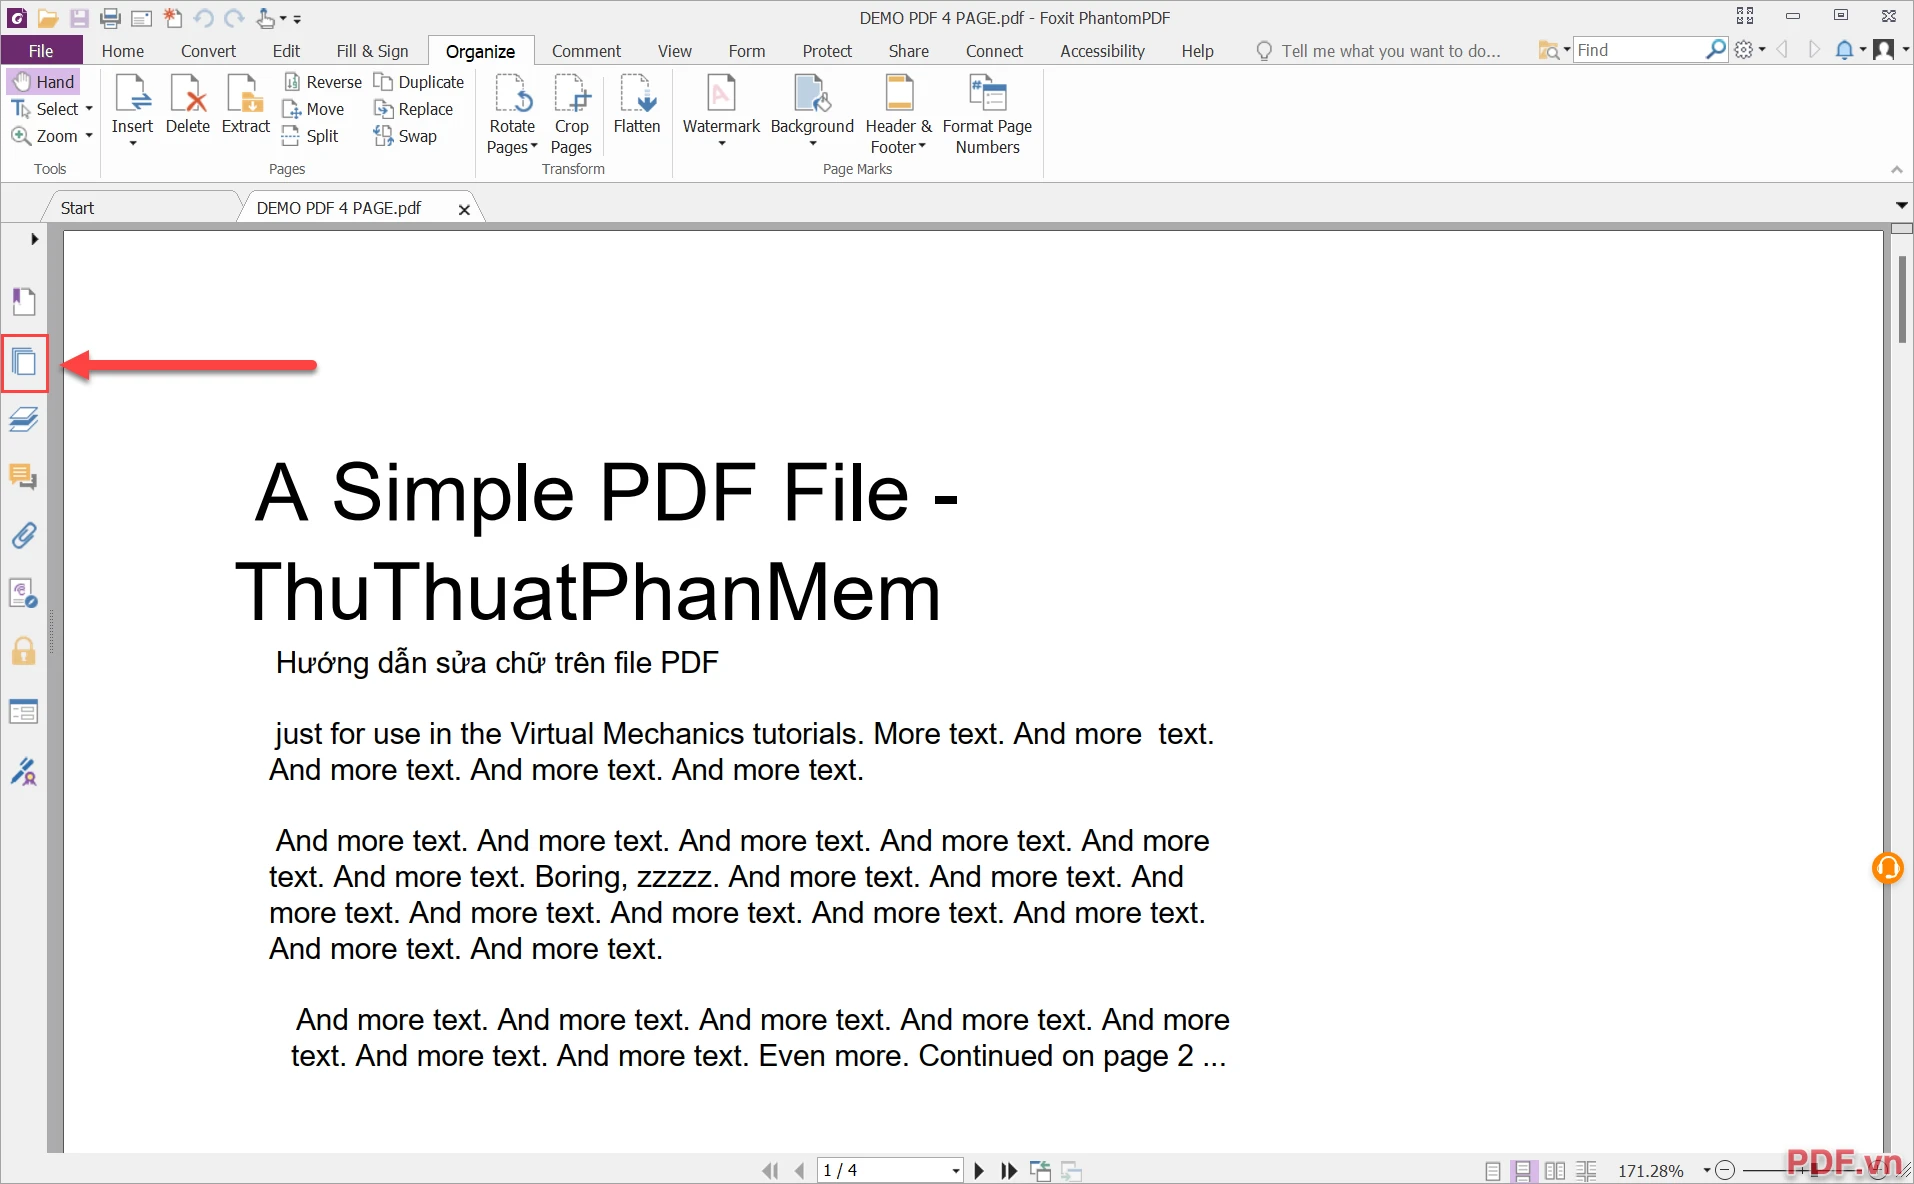Open the sidebar panel with pen-and-seal icon
The height and width of the screenshot is (1184, 1914).
(x=24, y=771)
